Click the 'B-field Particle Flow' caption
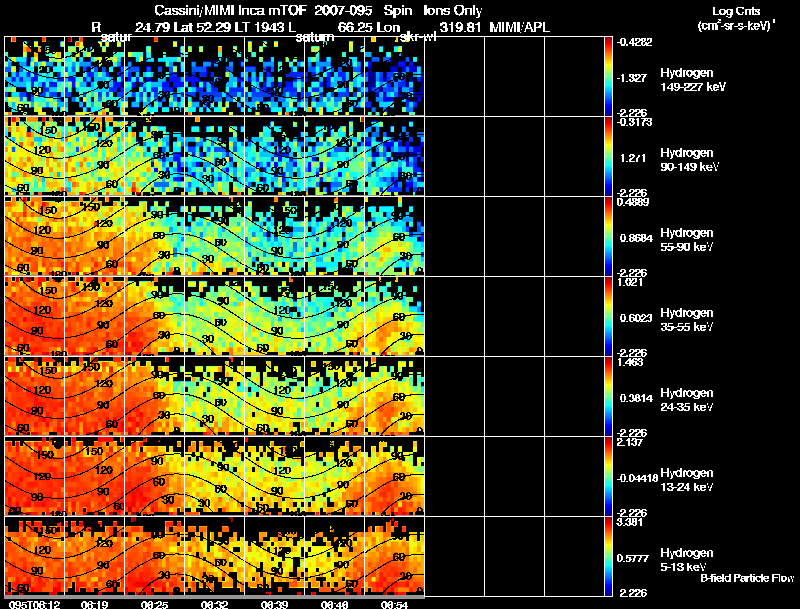The height and width of the screenshot is (609, 800). pyautogui.click(x=747, y=578)
